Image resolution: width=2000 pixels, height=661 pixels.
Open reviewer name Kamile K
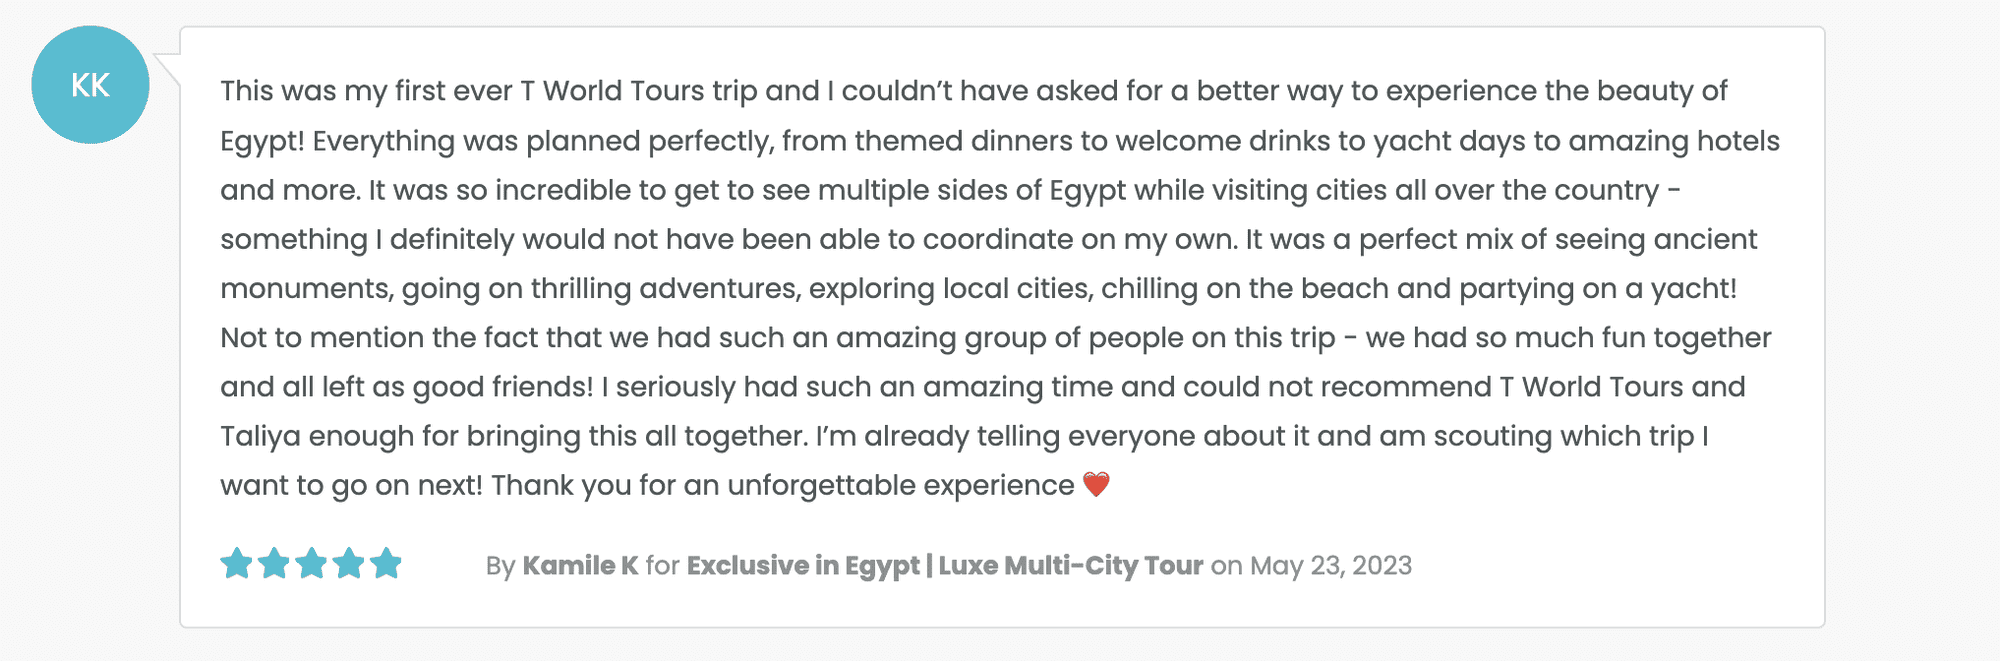580,566
